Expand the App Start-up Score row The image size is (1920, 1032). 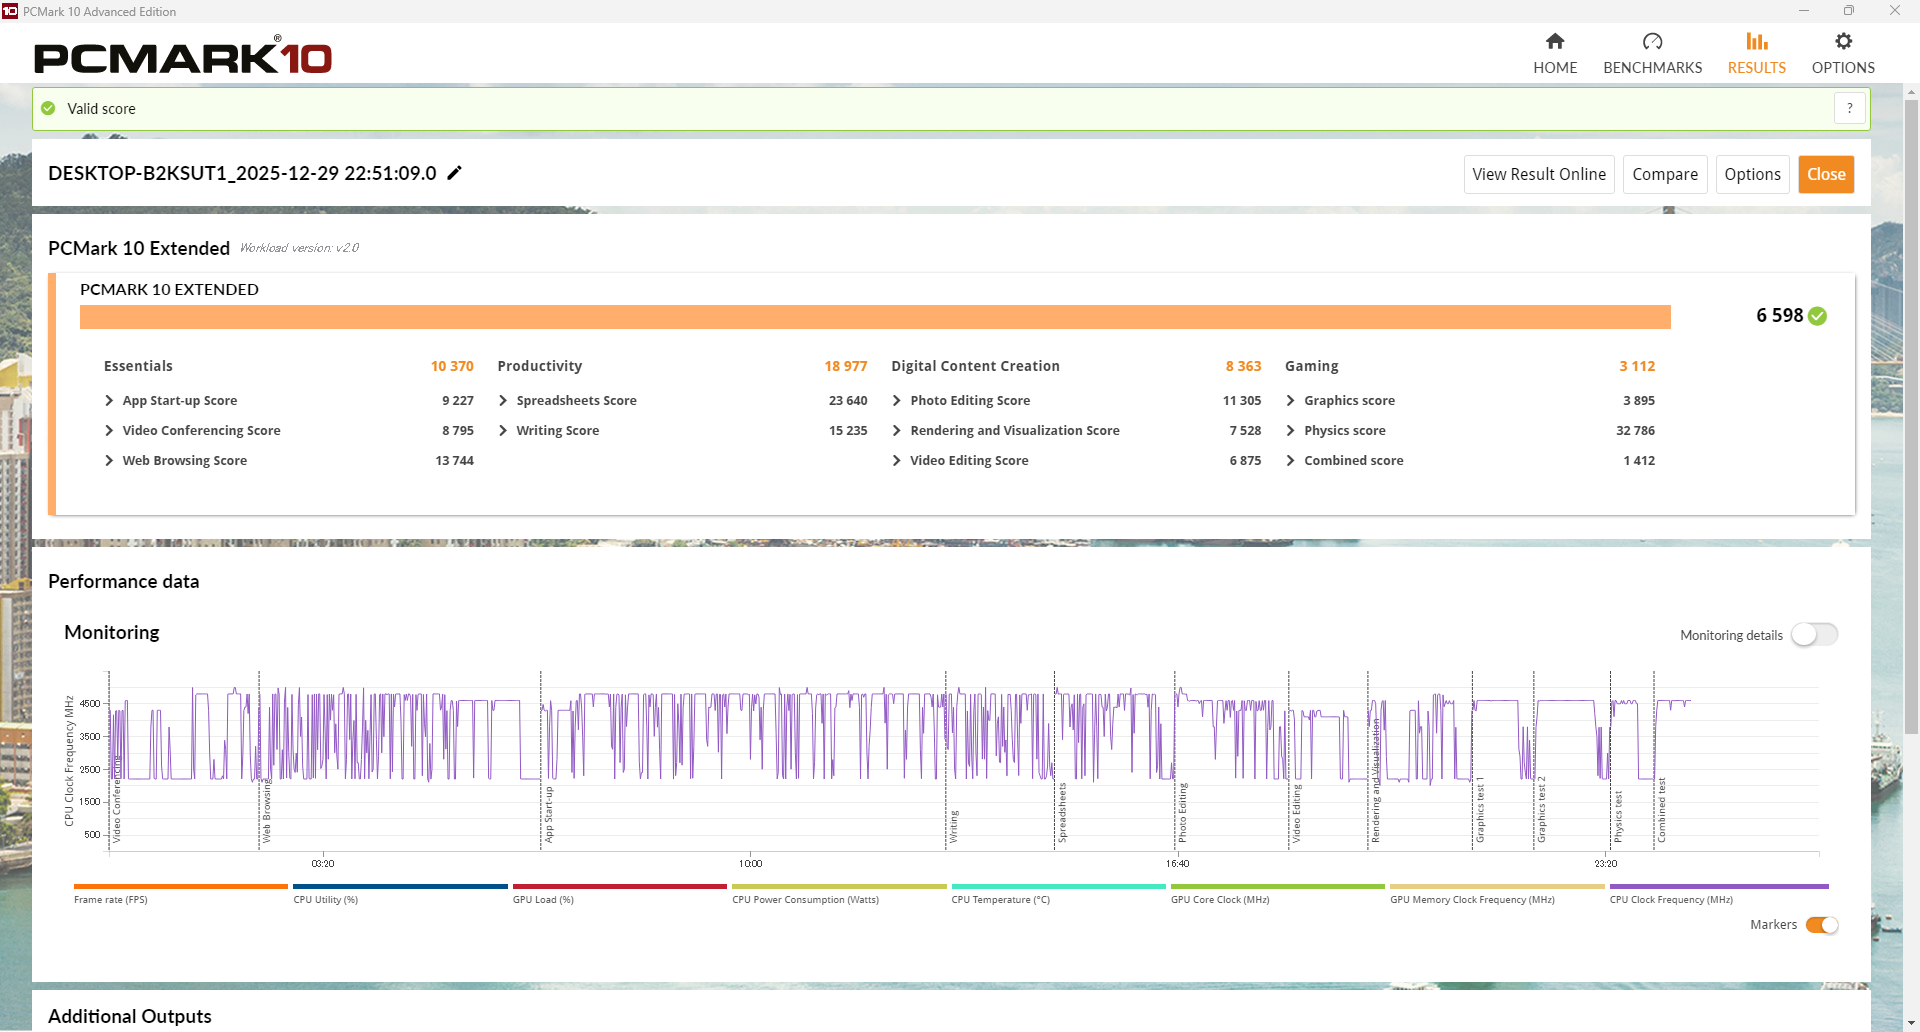coord(109,401)
